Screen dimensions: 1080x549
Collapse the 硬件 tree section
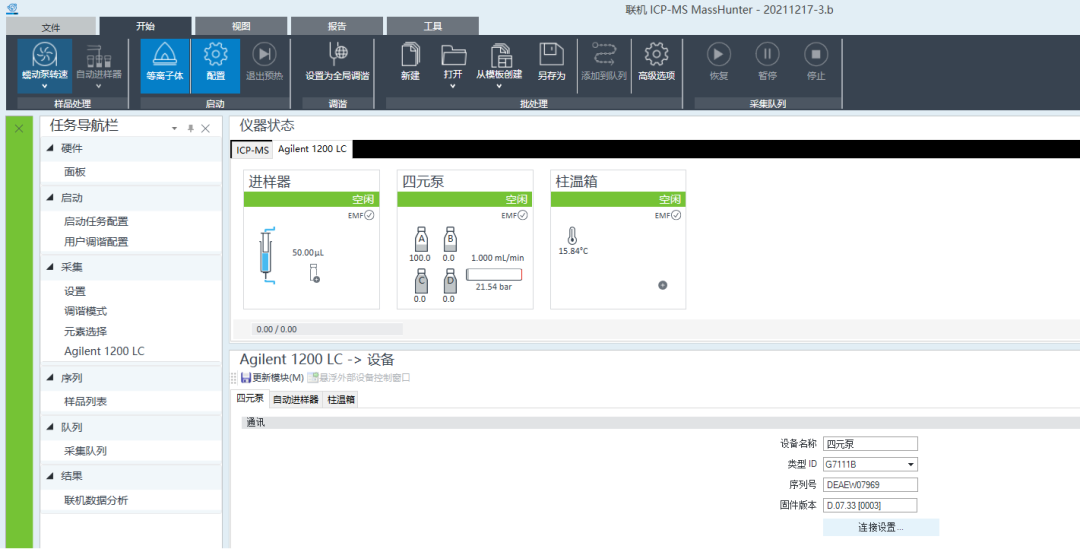pyautogui.click(x=50, y=148)
